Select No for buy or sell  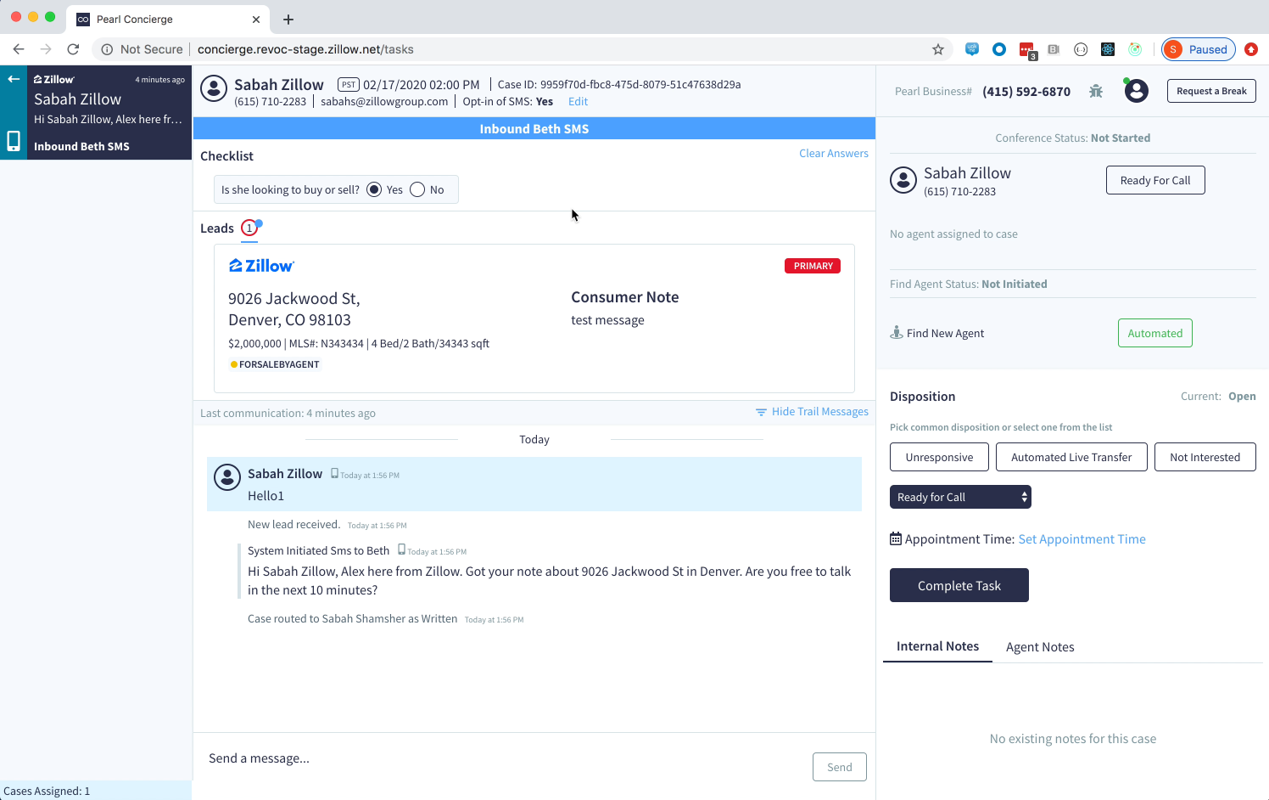tap(417, 190)
